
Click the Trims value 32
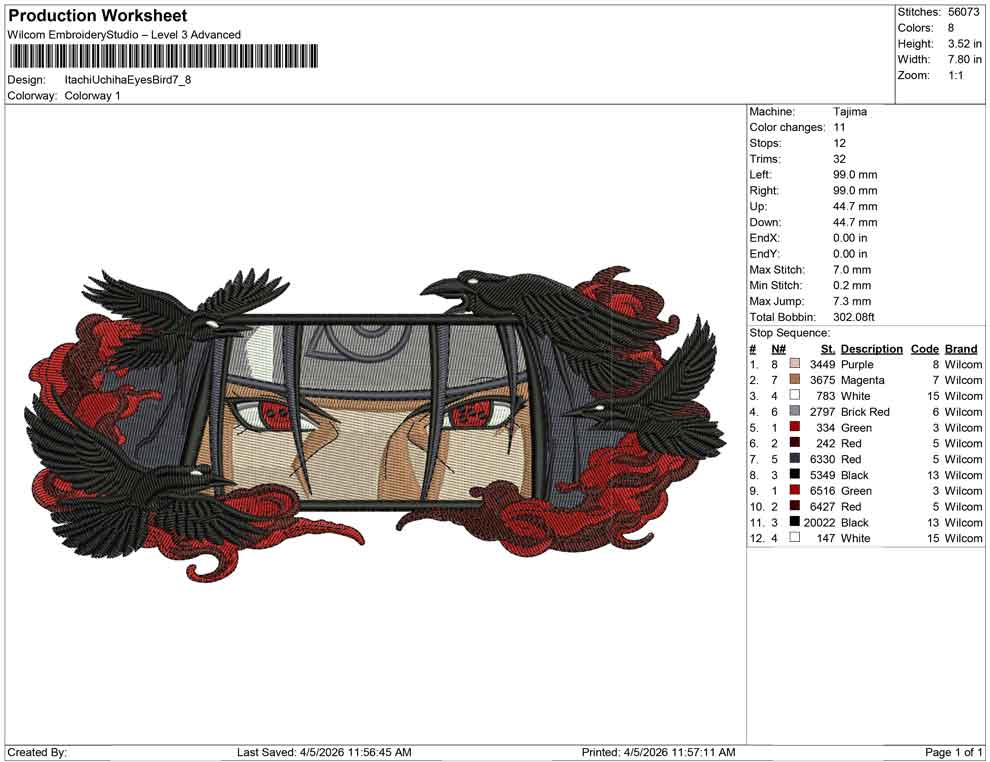[x=839, y=159]
